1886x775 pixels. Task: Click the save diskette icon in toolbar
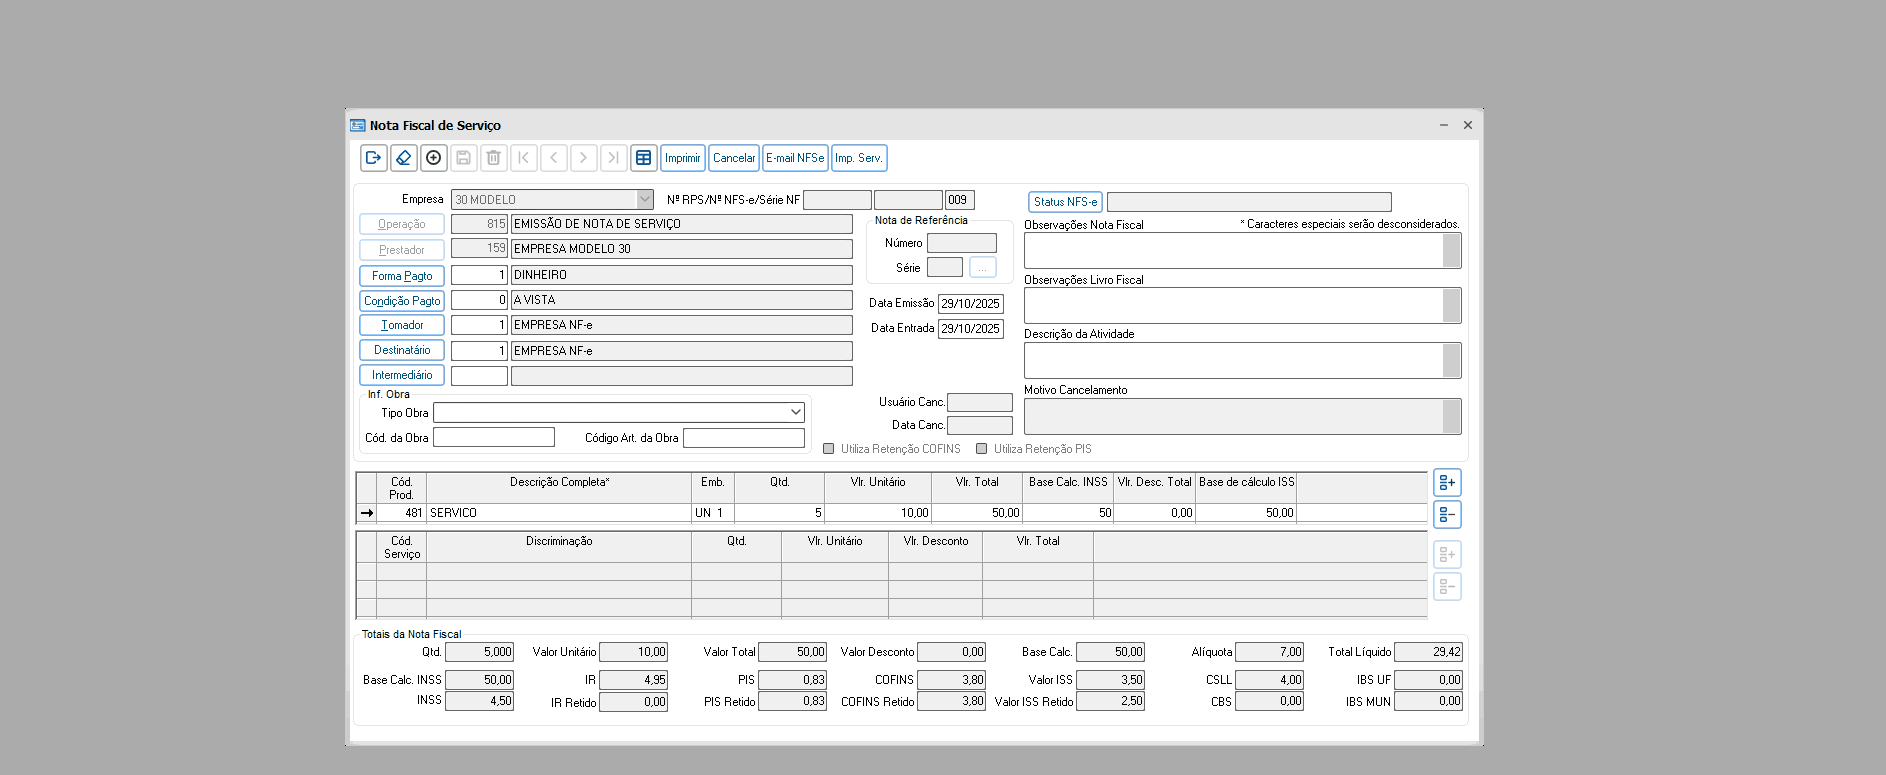(x=463, y=158)
